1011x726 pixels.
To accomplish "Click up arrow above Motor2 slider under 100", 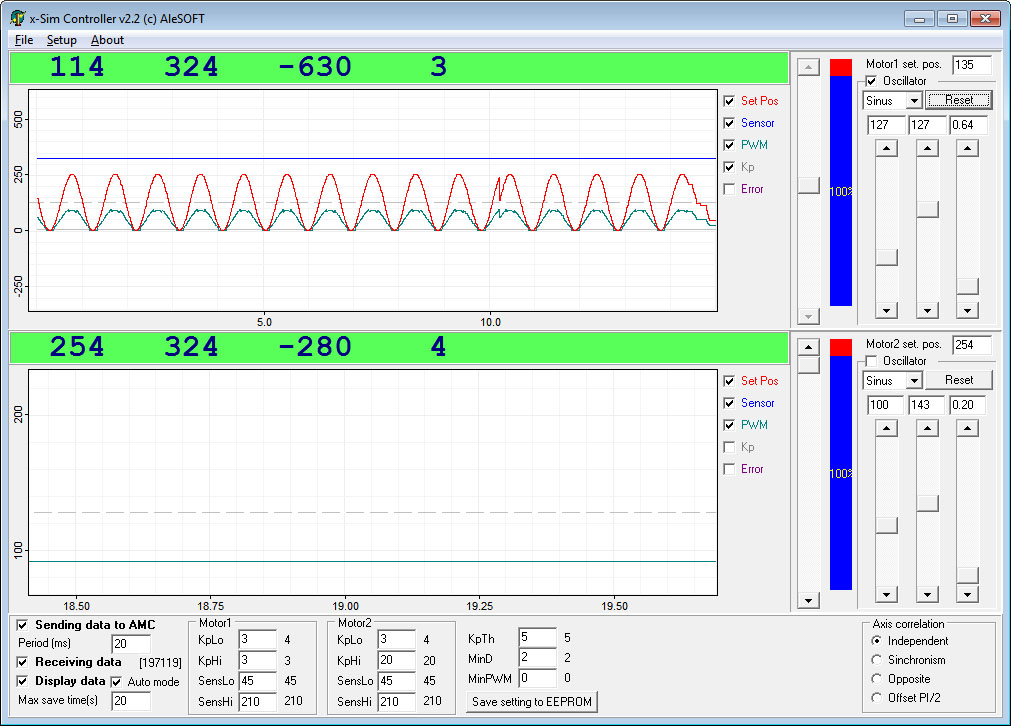I will pyautogui.click(x=886, y=428).
